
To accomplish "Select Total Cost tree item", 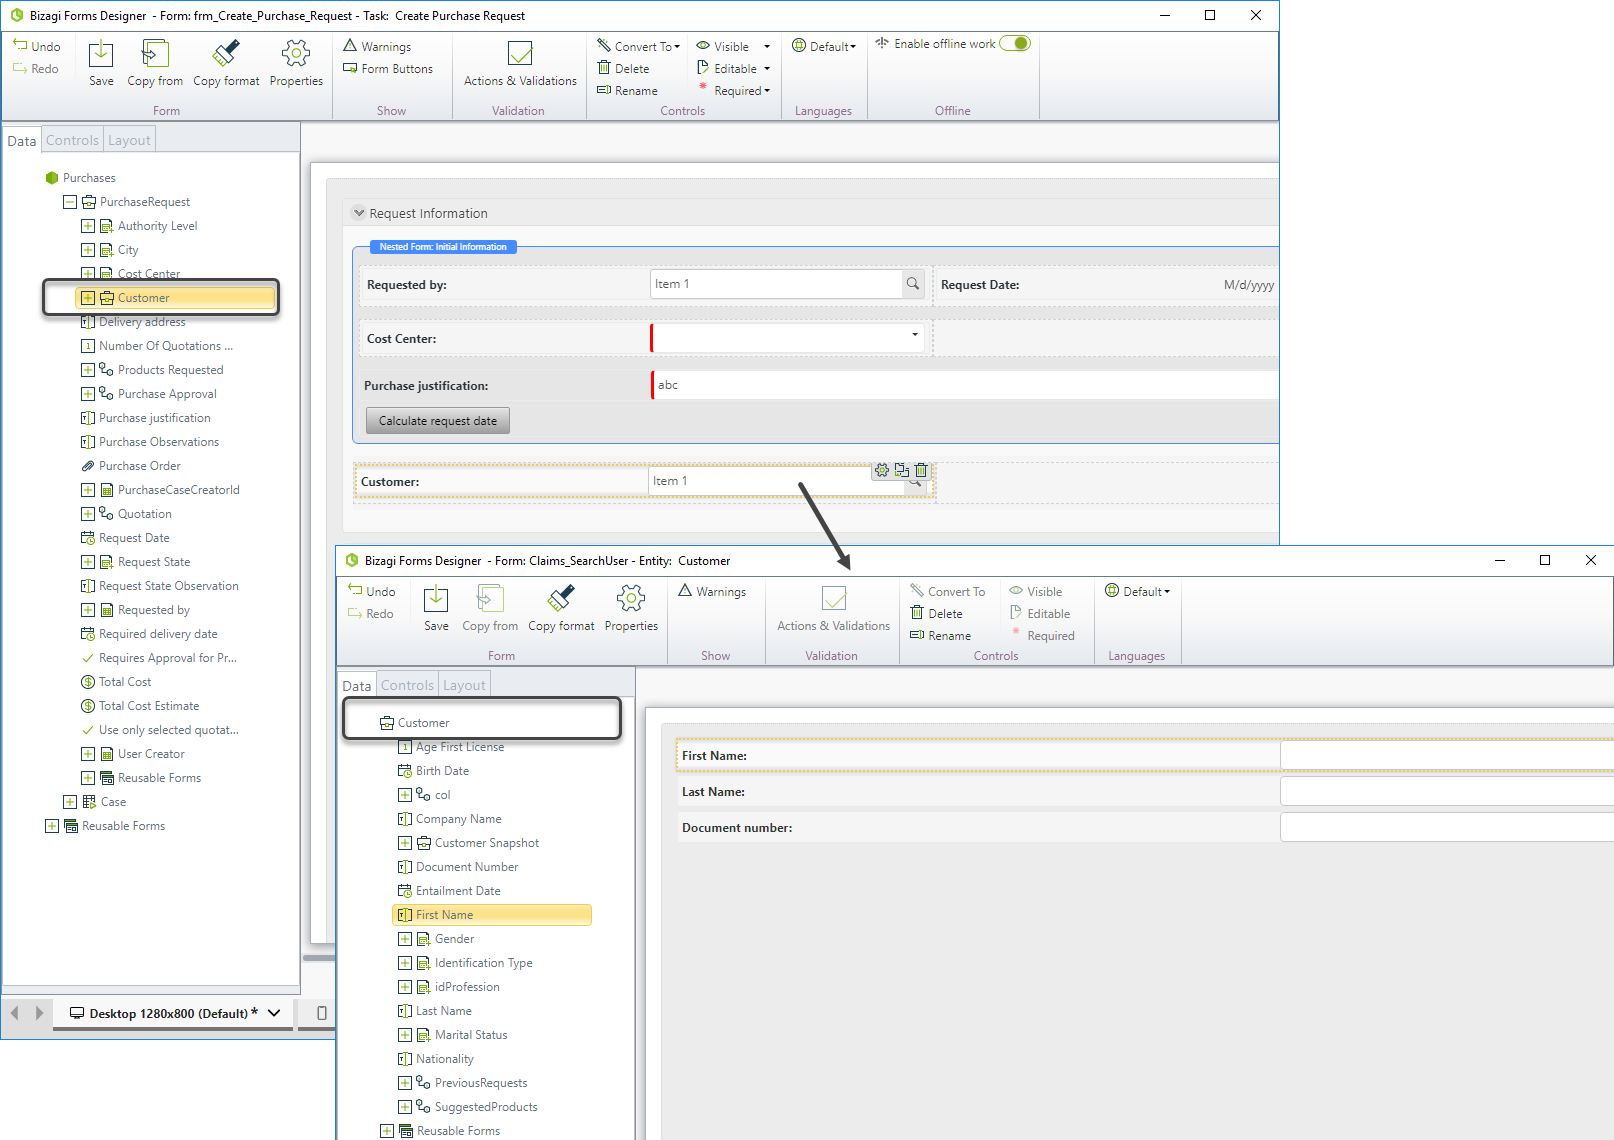I will 116,682.
